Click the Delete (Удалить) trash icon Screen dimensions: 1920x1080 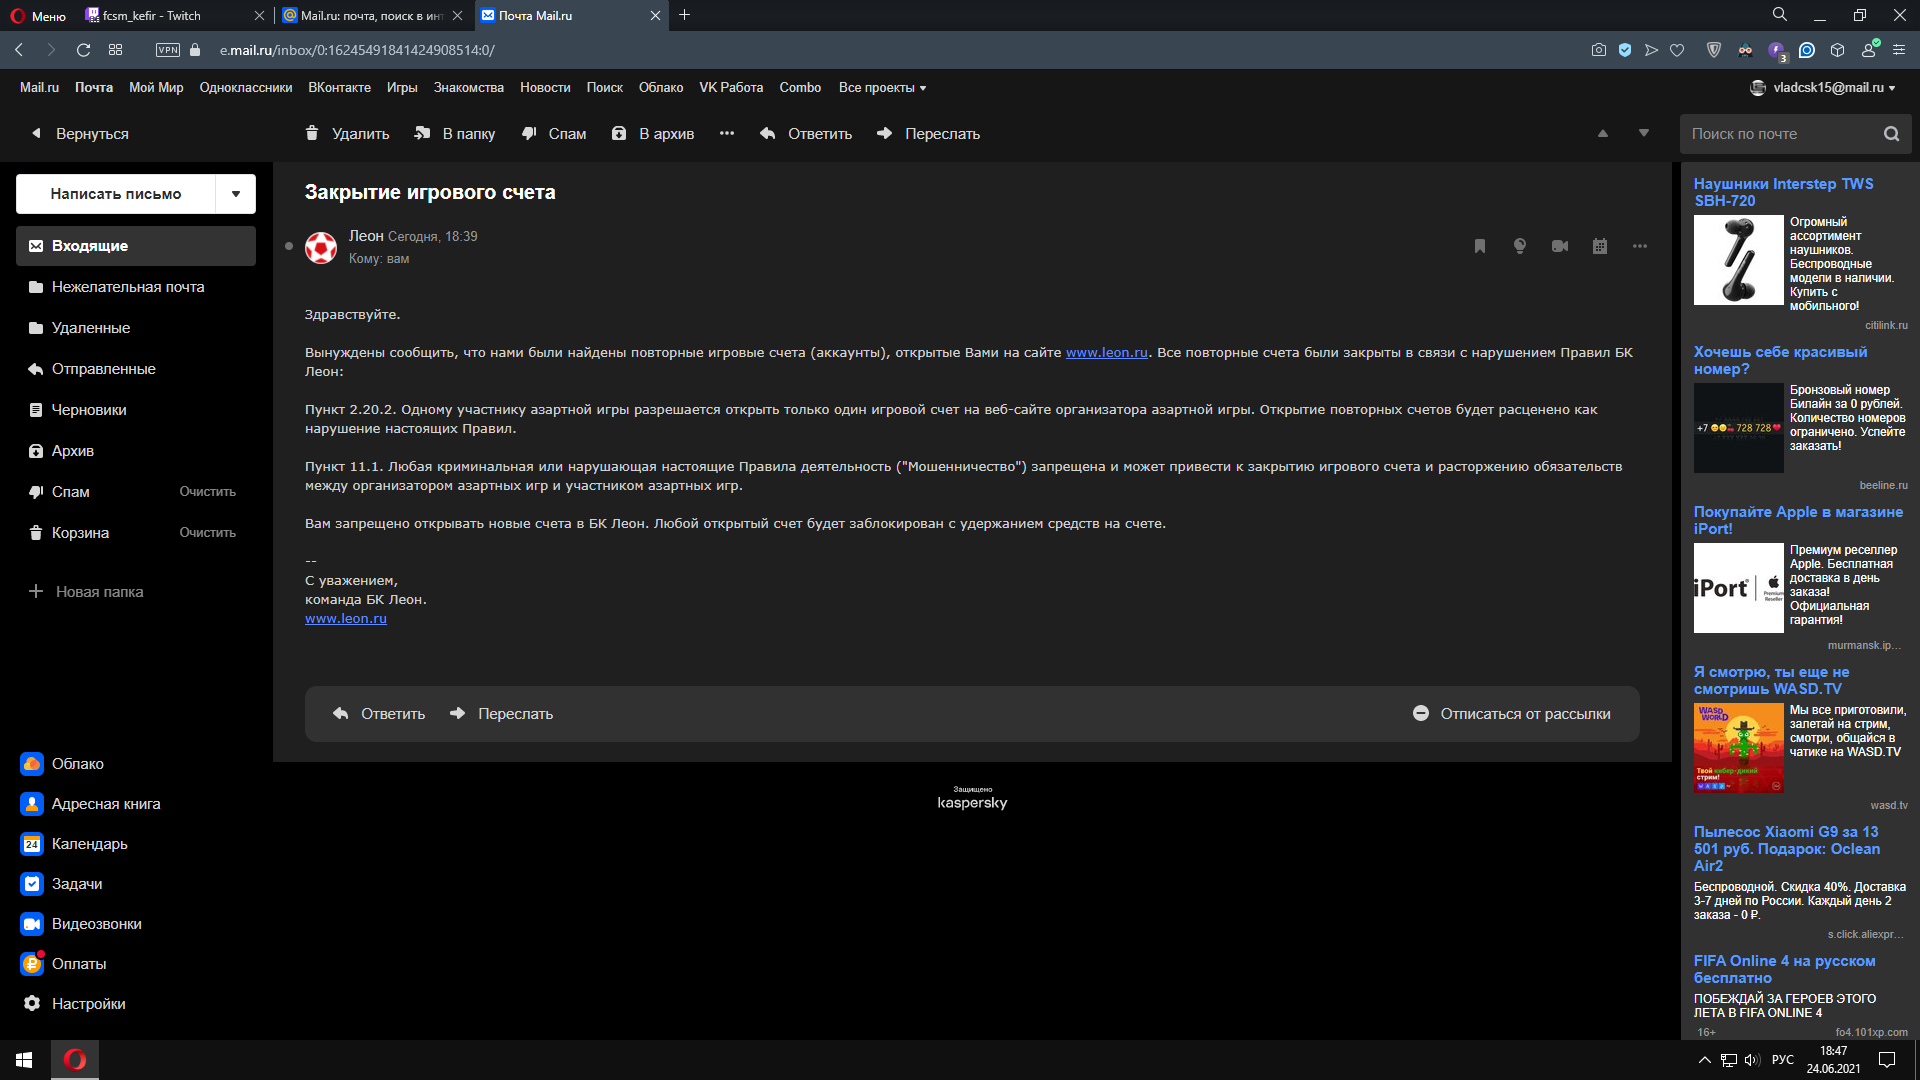tap(312, 133)
